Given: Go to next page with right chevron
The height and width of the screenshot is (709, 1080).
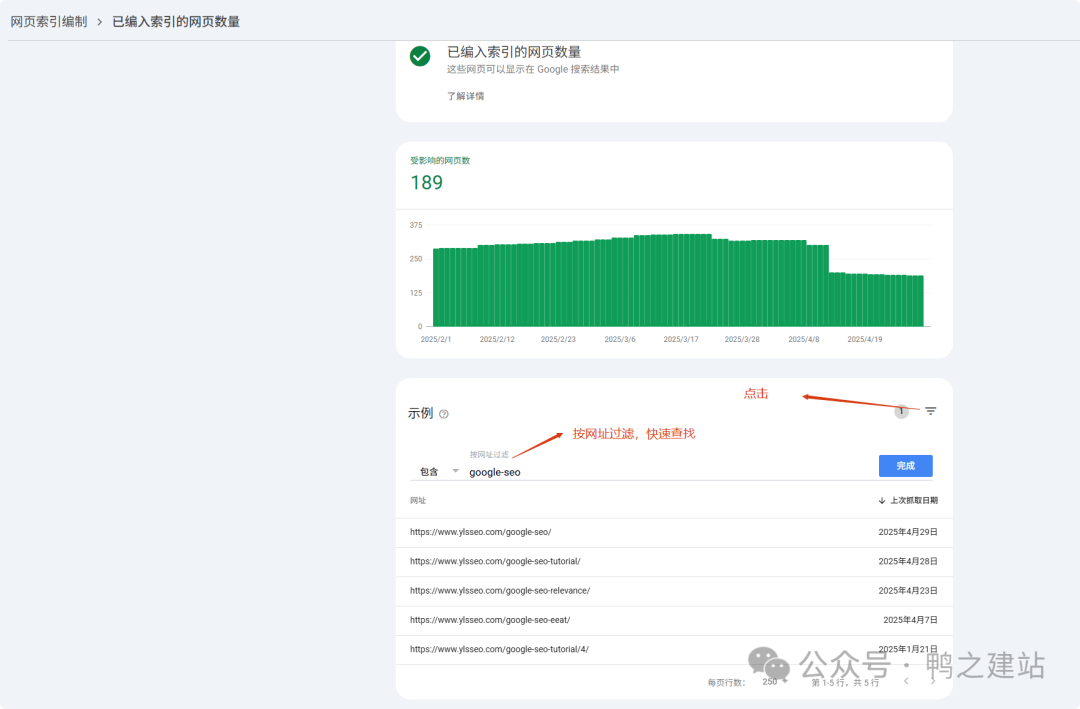Looking at the screenshot, I should pyautogui.click(x=932, y=681).
